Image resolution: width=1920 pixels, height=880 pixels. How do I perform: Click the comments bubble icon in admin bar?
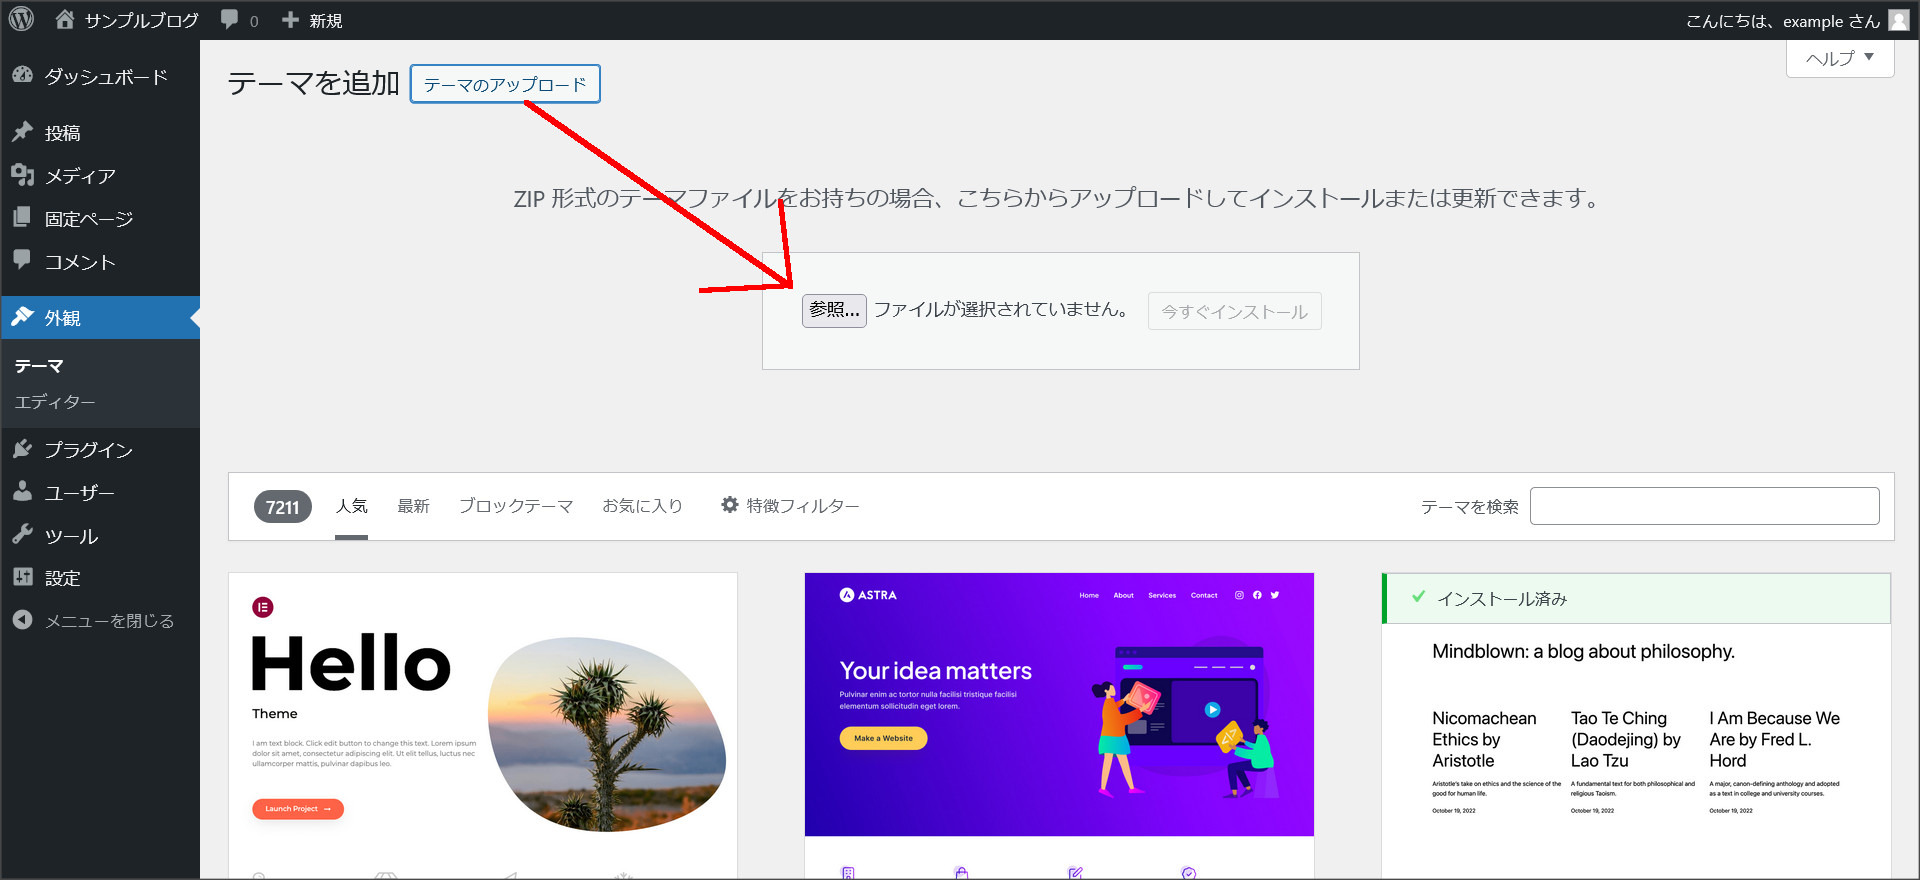pyautogui.click(x=230, y=20)
